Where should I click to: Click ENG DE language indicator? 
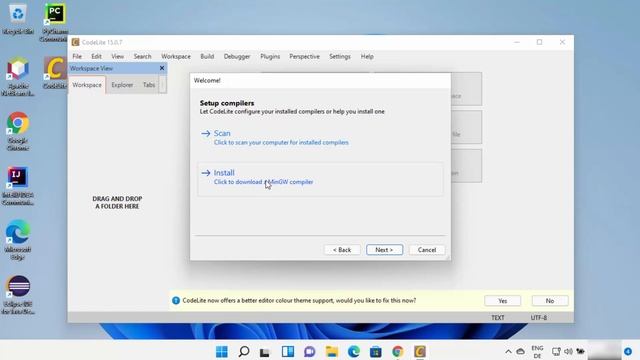tap(537, 351)
